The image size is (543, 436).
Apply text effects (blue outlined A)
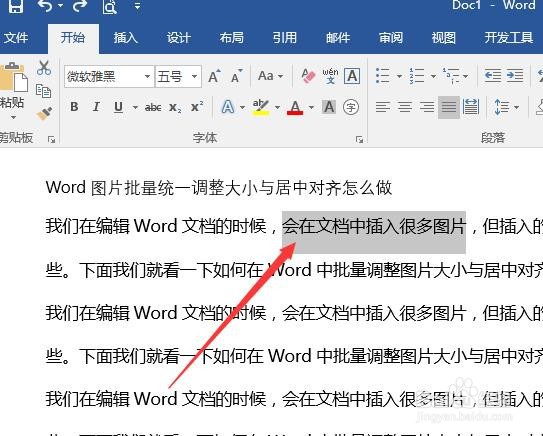pos(228,107)
